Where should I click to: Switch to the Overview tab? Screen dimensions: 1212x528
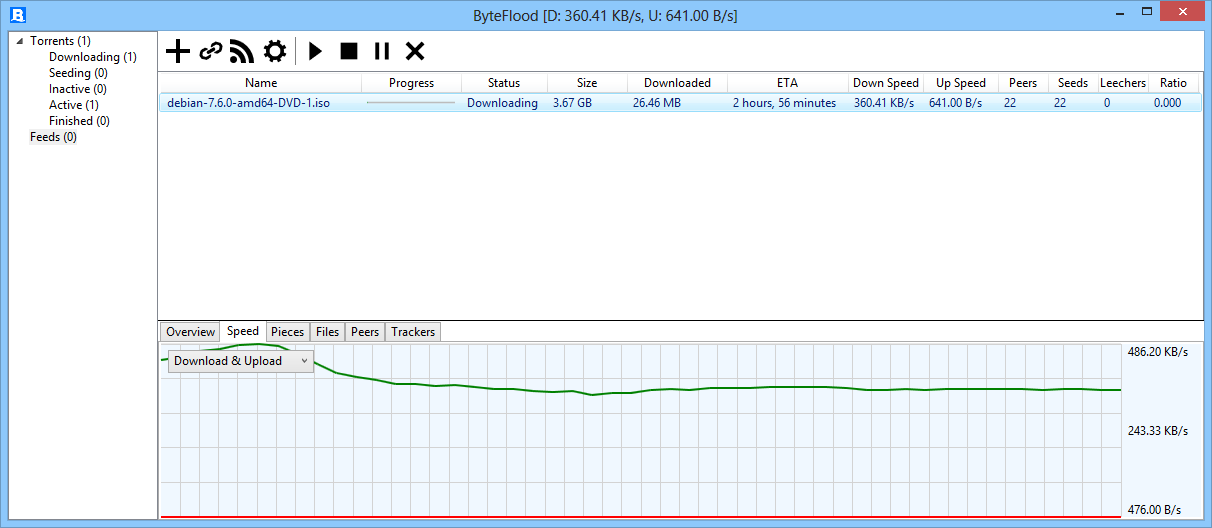190,332
